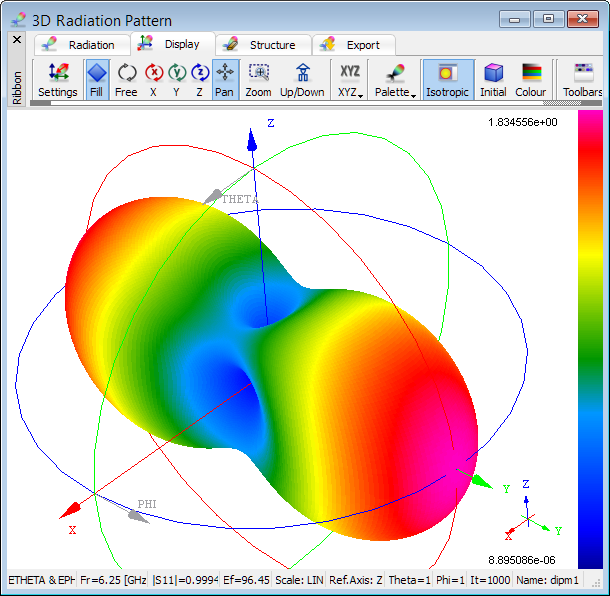Toggle the Isotropic display option

[x=447, y=79]
